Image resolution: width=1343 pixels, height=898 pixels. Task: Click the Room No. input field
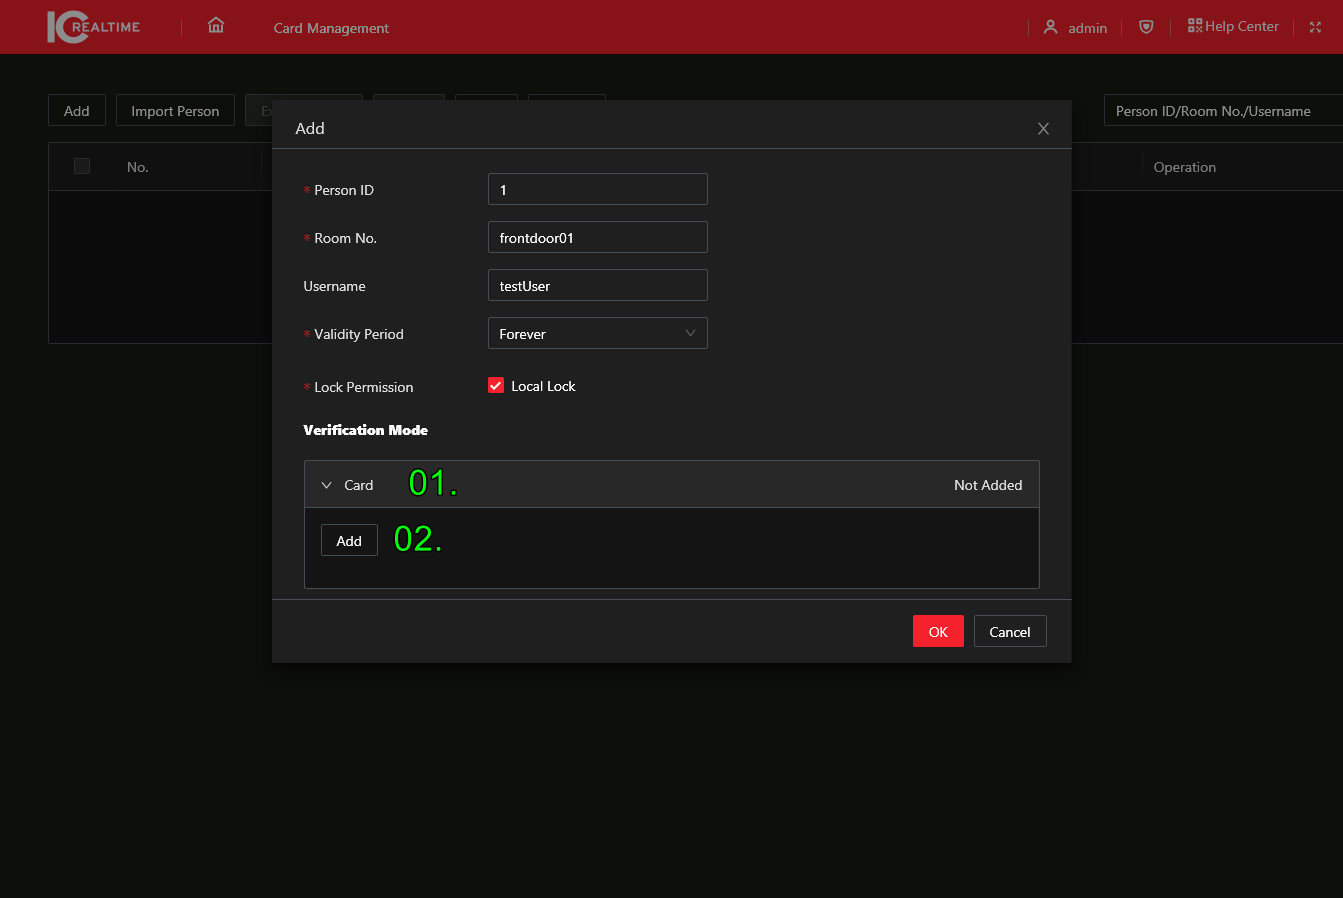597,237
